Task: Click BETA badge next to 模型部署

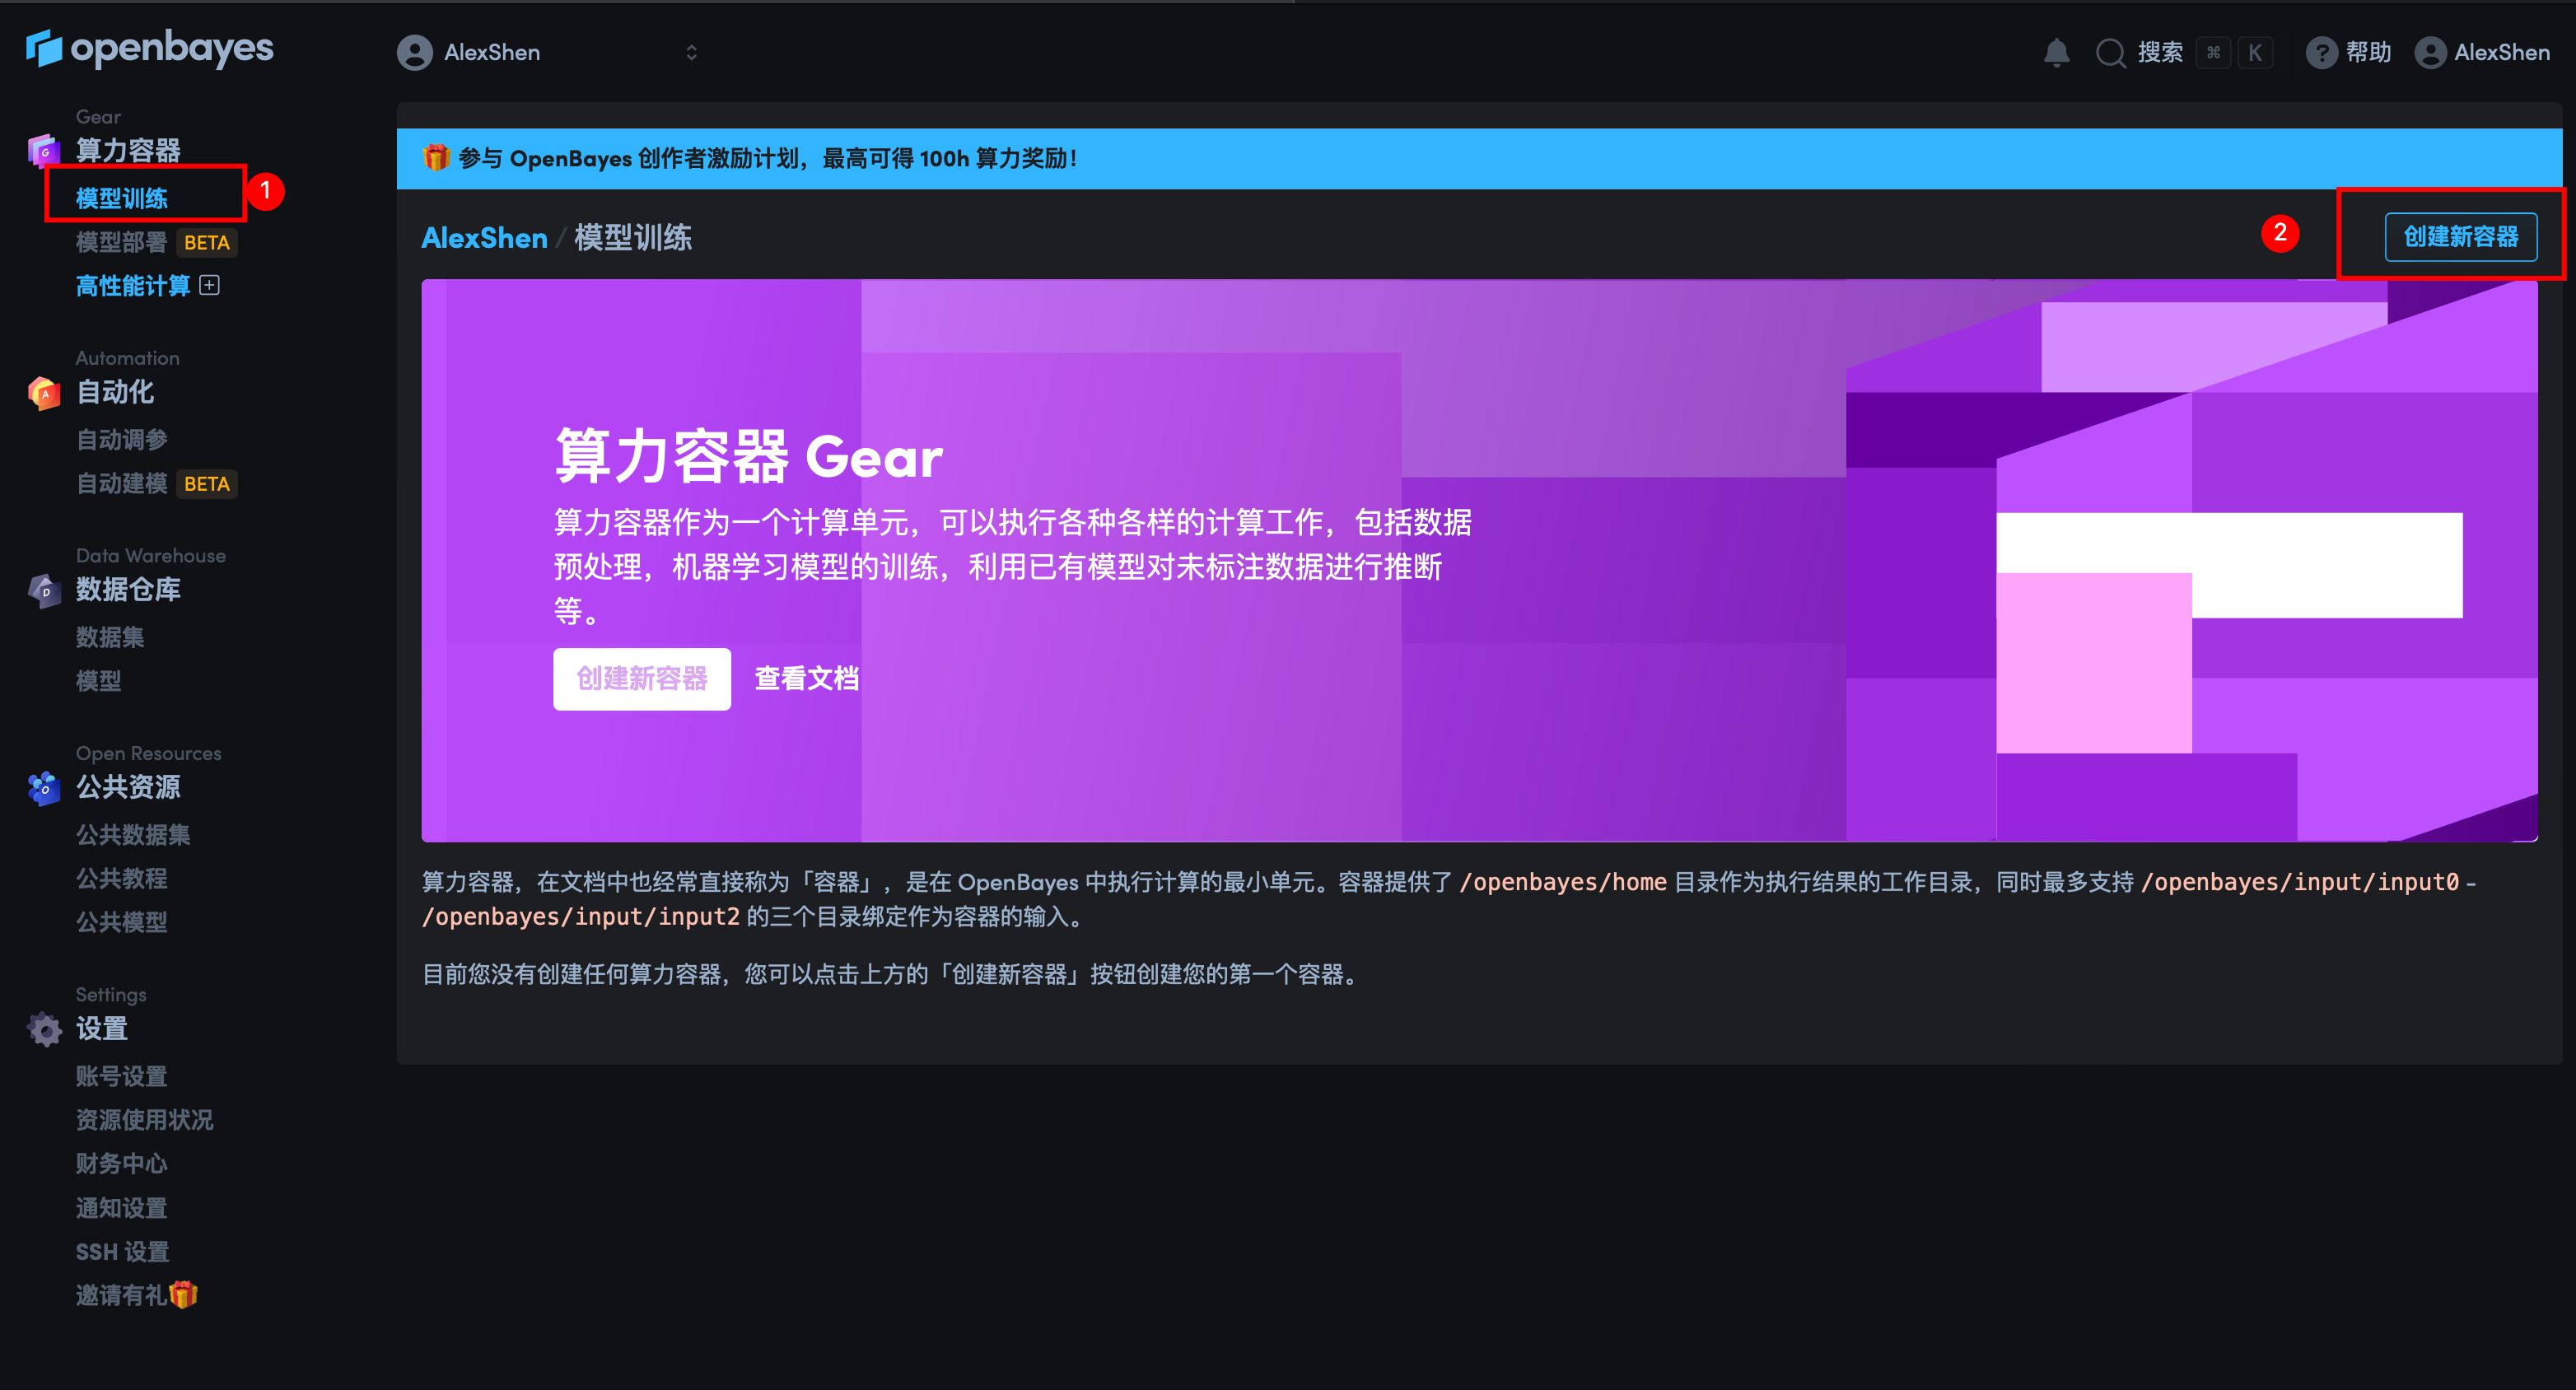Action: (x=207, y=243)
